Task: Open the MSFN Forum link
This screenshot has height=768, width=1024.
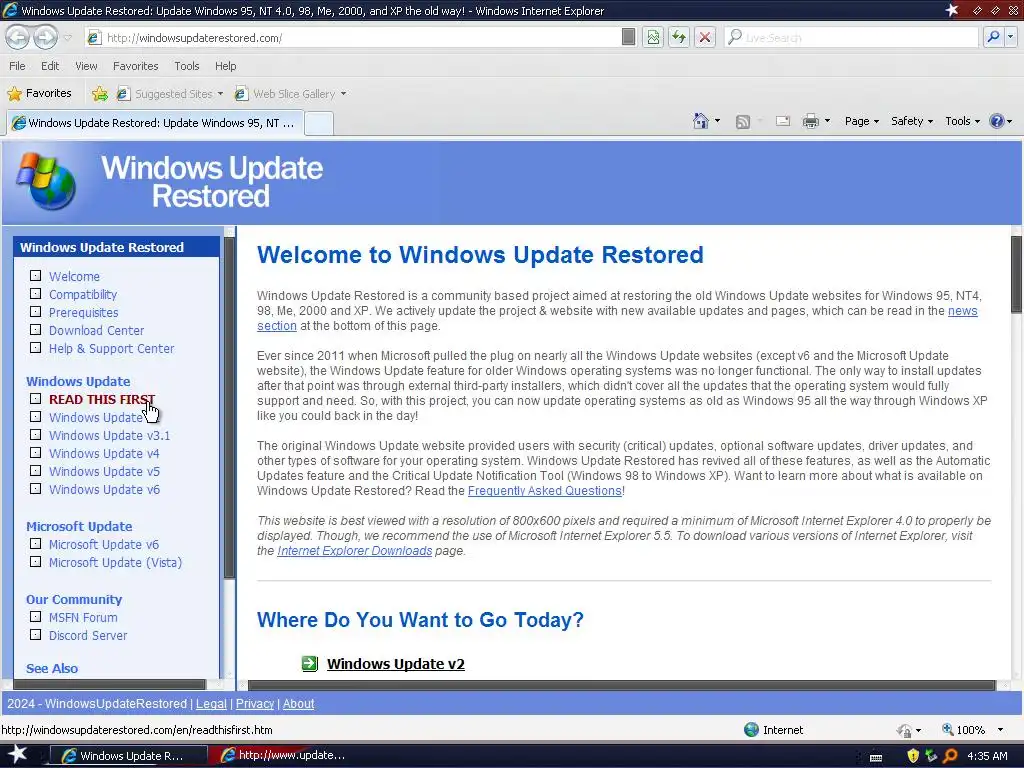Action: (x=84, y=618)
